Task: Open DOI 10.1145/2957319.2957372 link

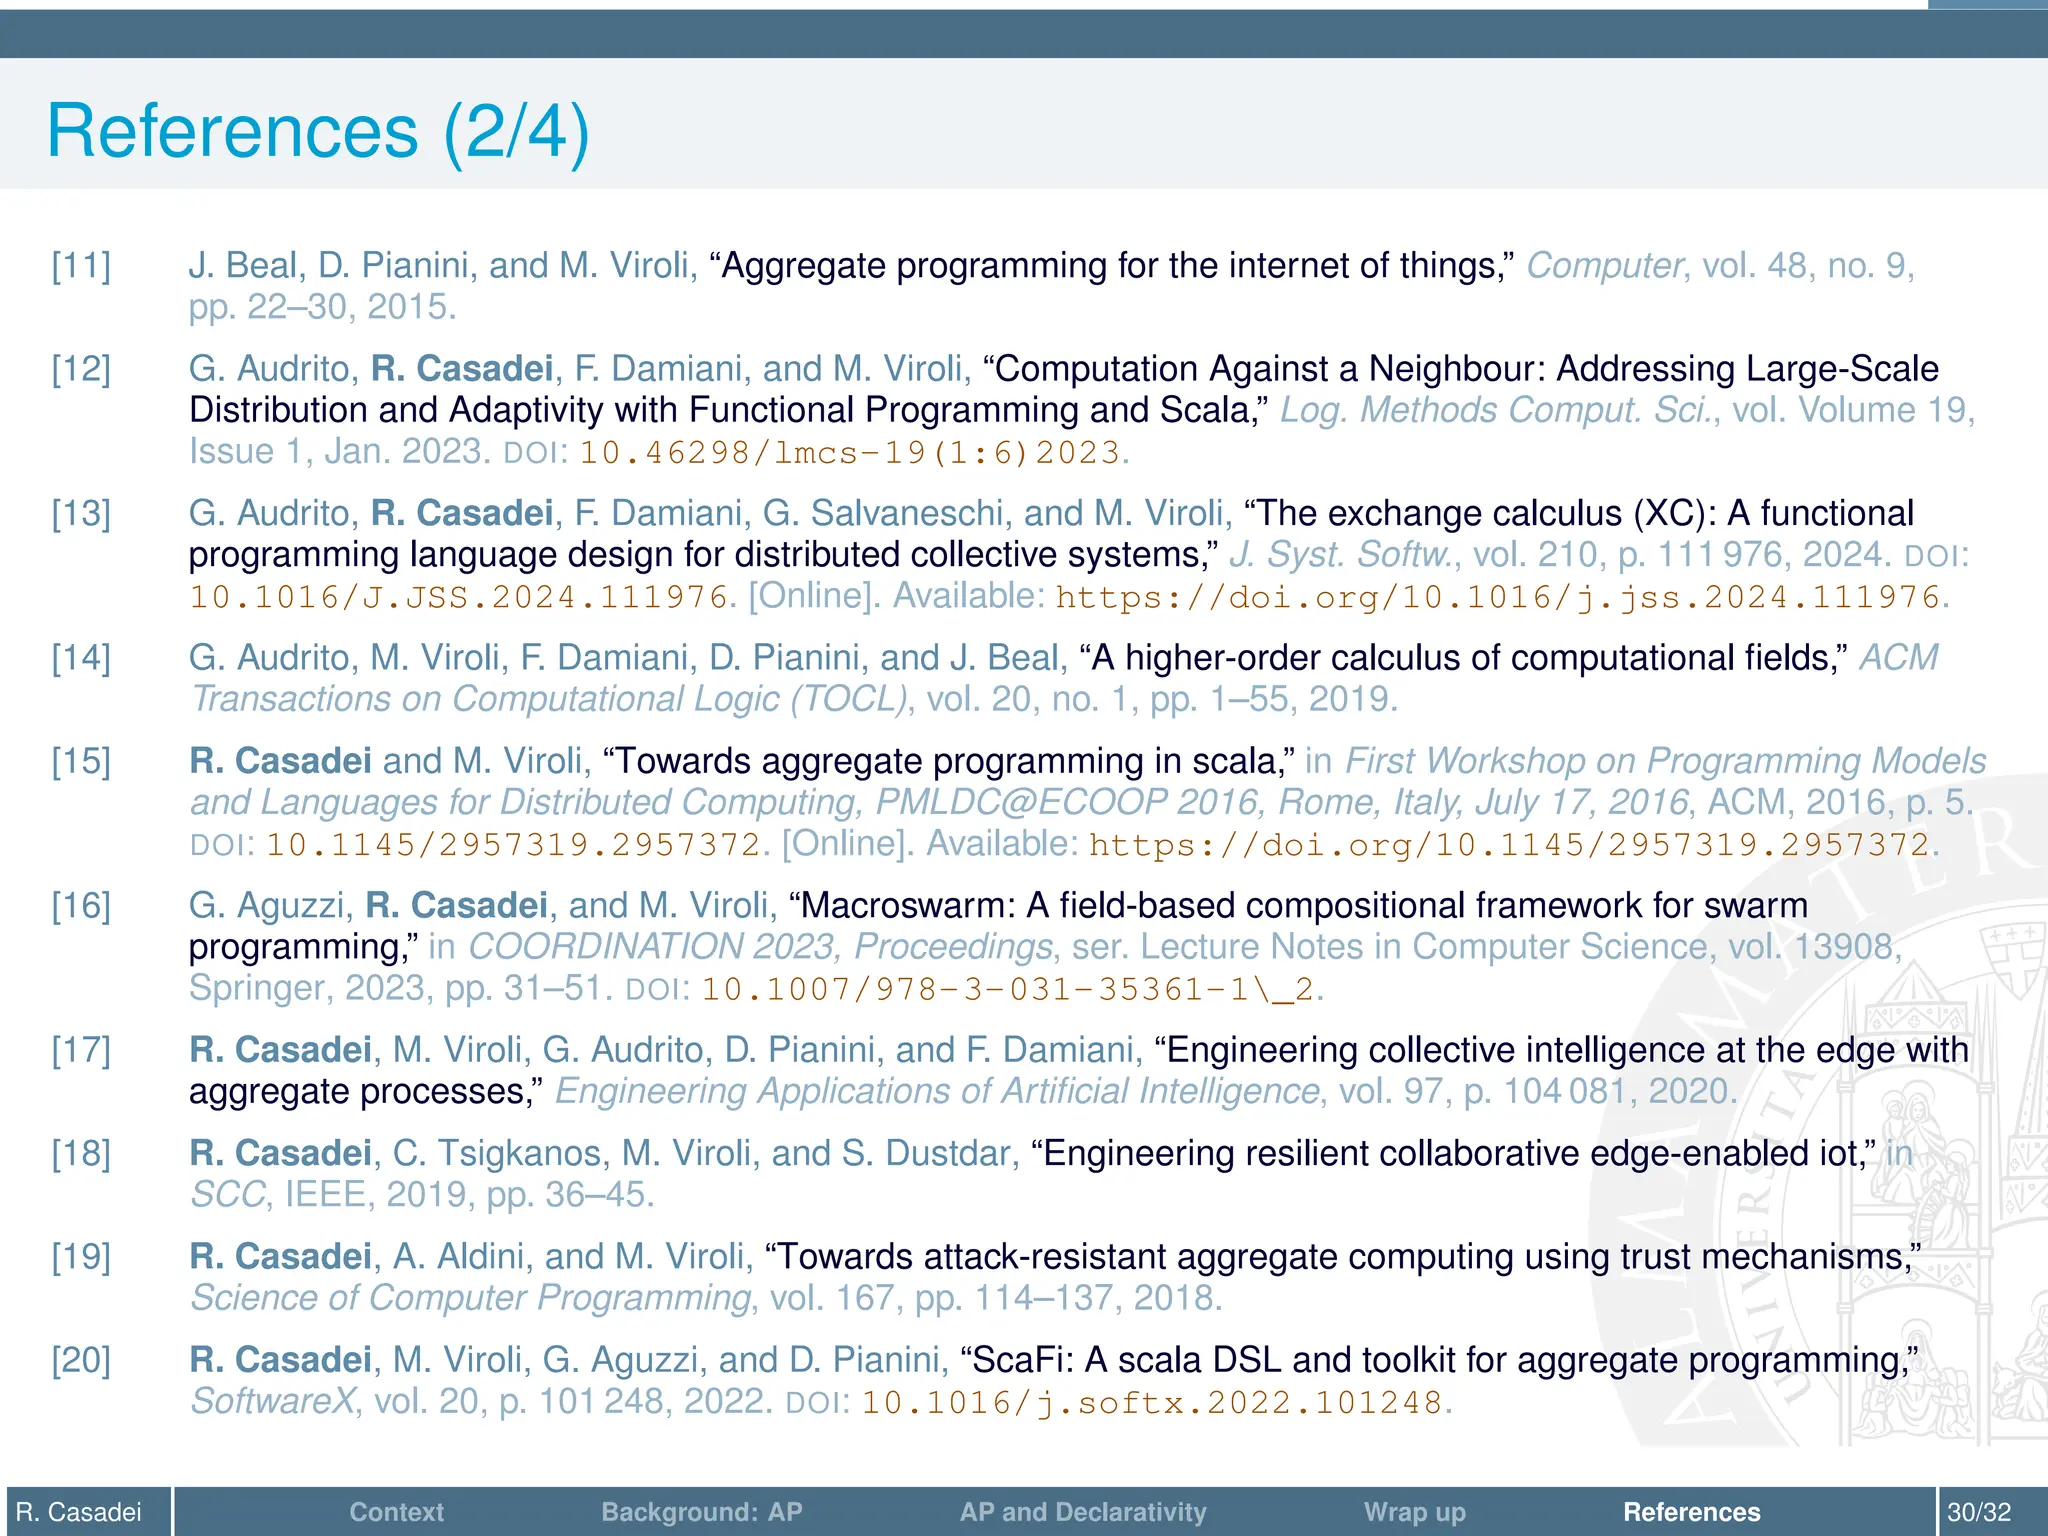Action: click(513, 845)
